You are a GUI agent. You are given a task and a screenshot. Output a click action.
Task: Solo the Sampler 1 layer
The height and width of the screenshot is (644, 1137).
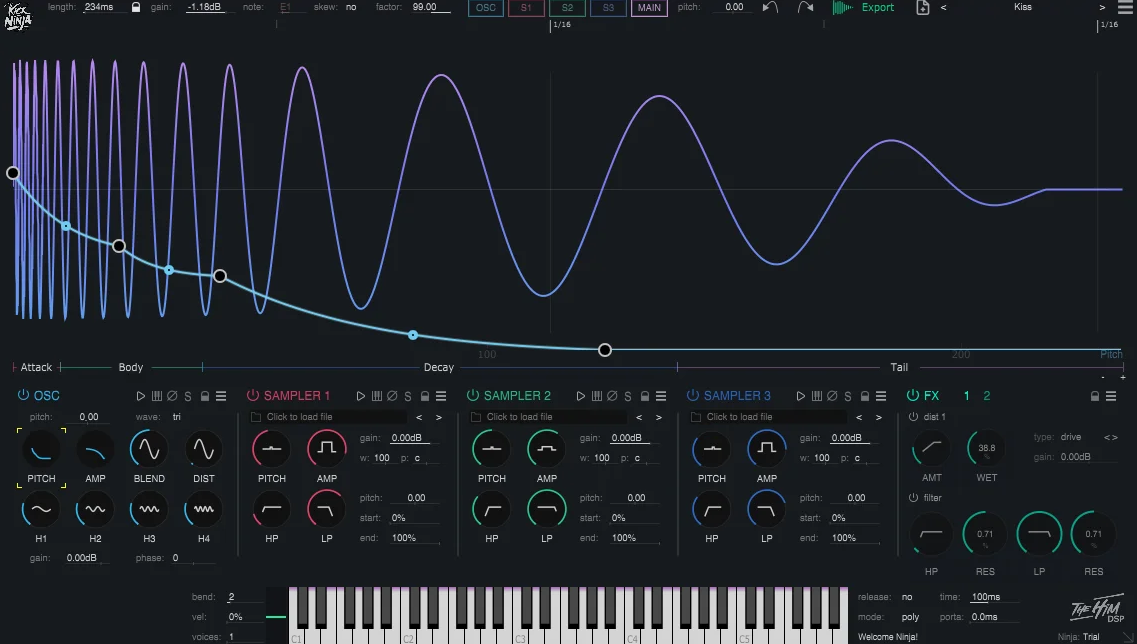[408, 396]
